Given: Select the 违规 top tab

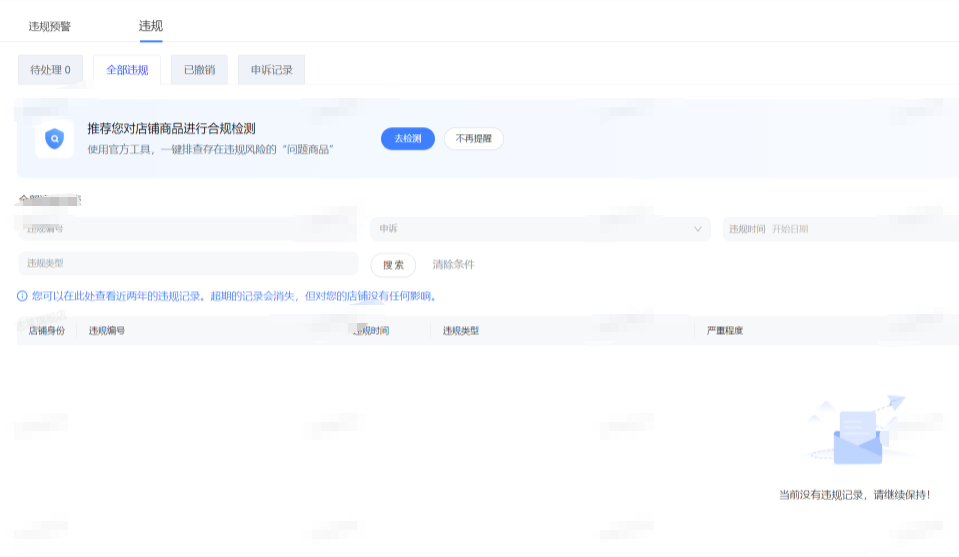Looking at the screenshot, I should pos(151,26).
